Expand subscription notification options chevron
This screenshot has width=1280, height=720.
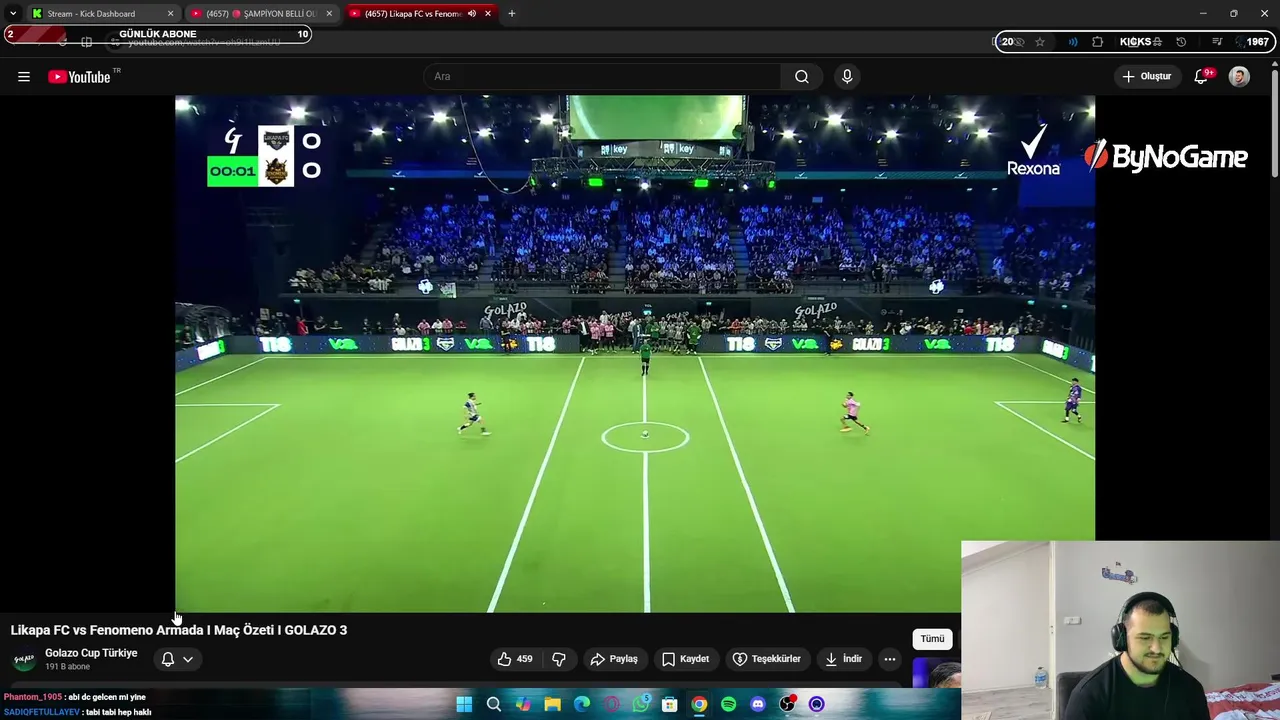(188, 660)
